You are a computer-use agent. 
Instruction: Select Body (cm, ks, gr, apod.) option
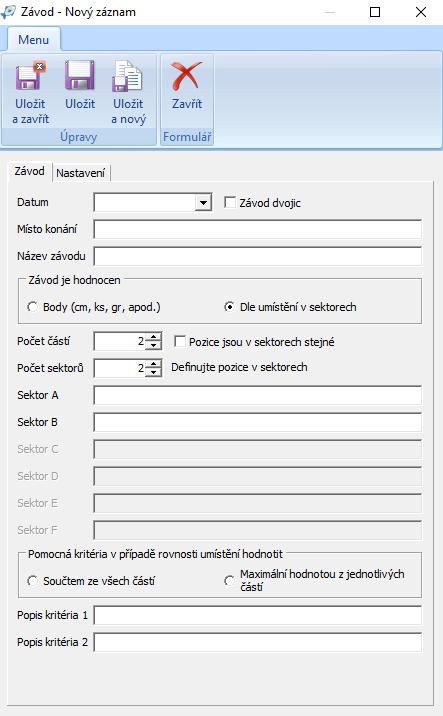32,307
